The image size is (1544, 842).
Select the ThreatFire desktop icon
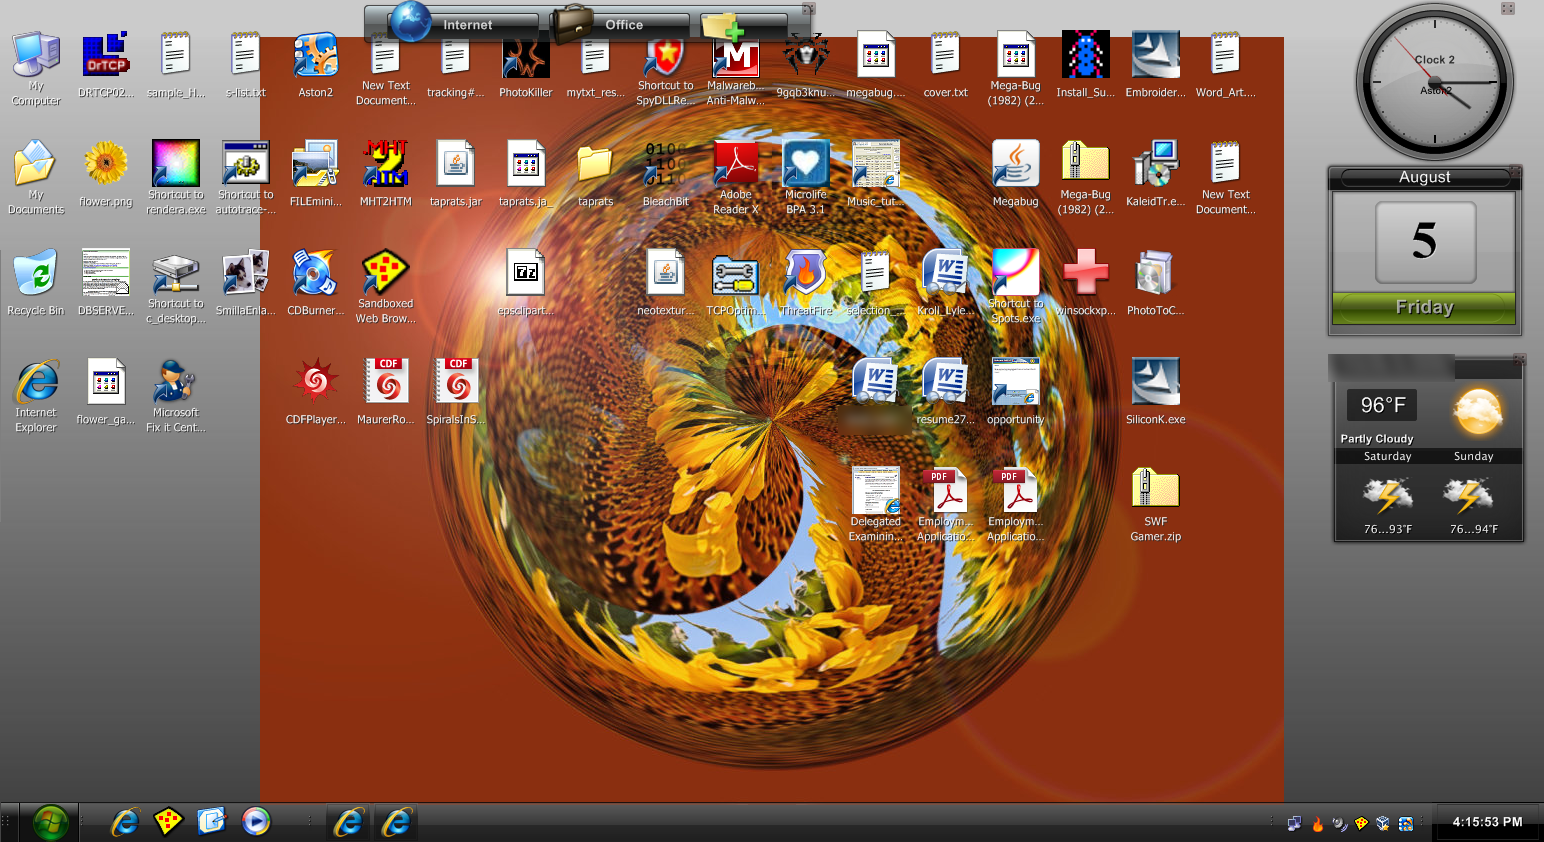806,283
